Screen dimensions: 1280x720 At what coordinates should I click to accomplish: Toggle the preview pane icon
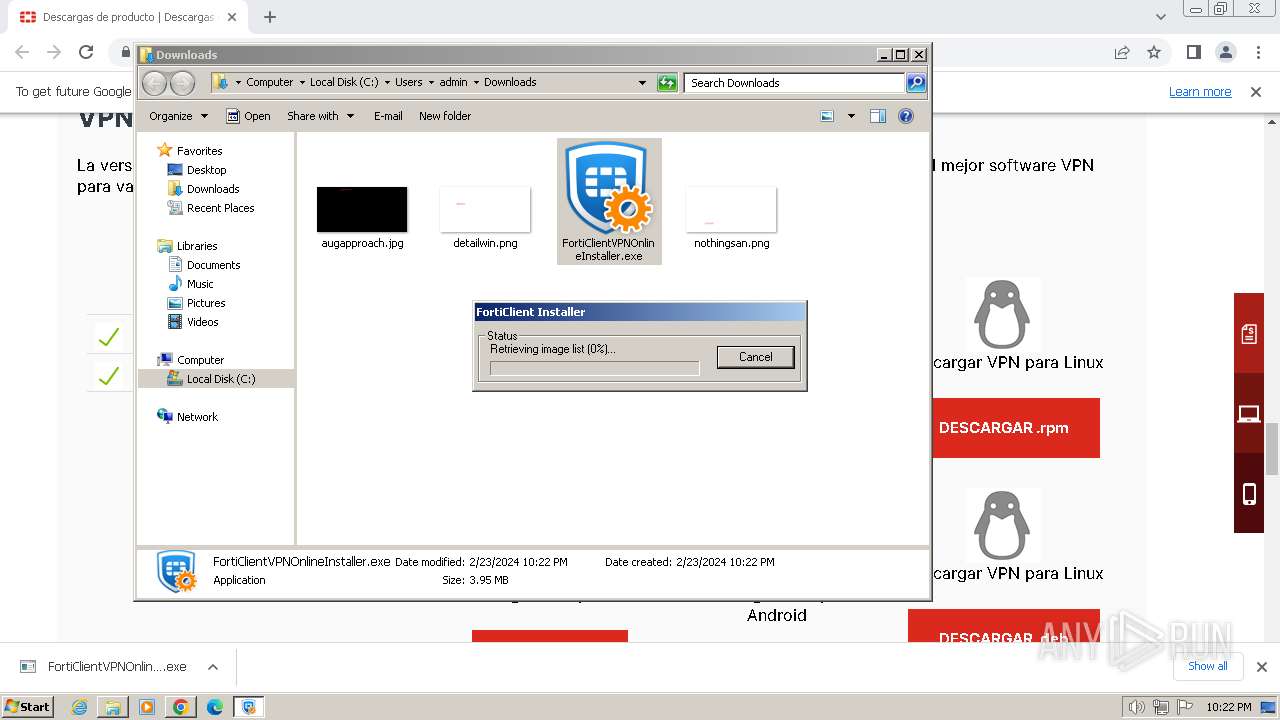pyautogui.click(x=878, y=116)
